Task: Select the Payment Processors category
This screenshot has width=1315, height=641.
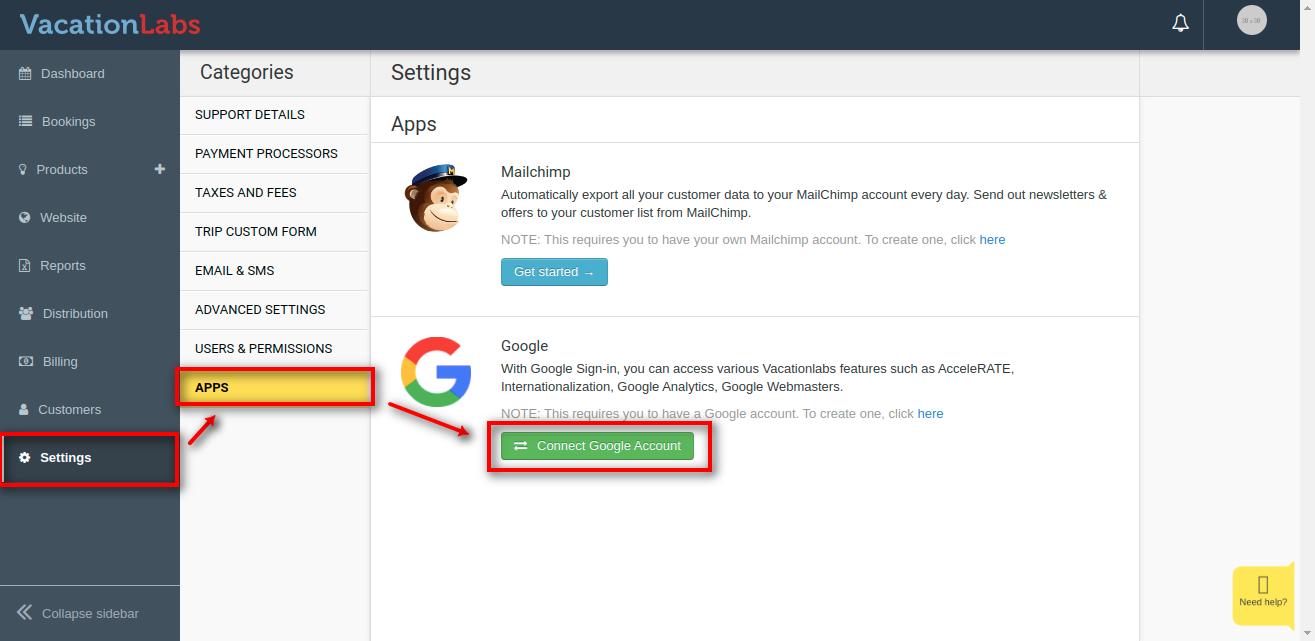Action: tap(266, 154)
